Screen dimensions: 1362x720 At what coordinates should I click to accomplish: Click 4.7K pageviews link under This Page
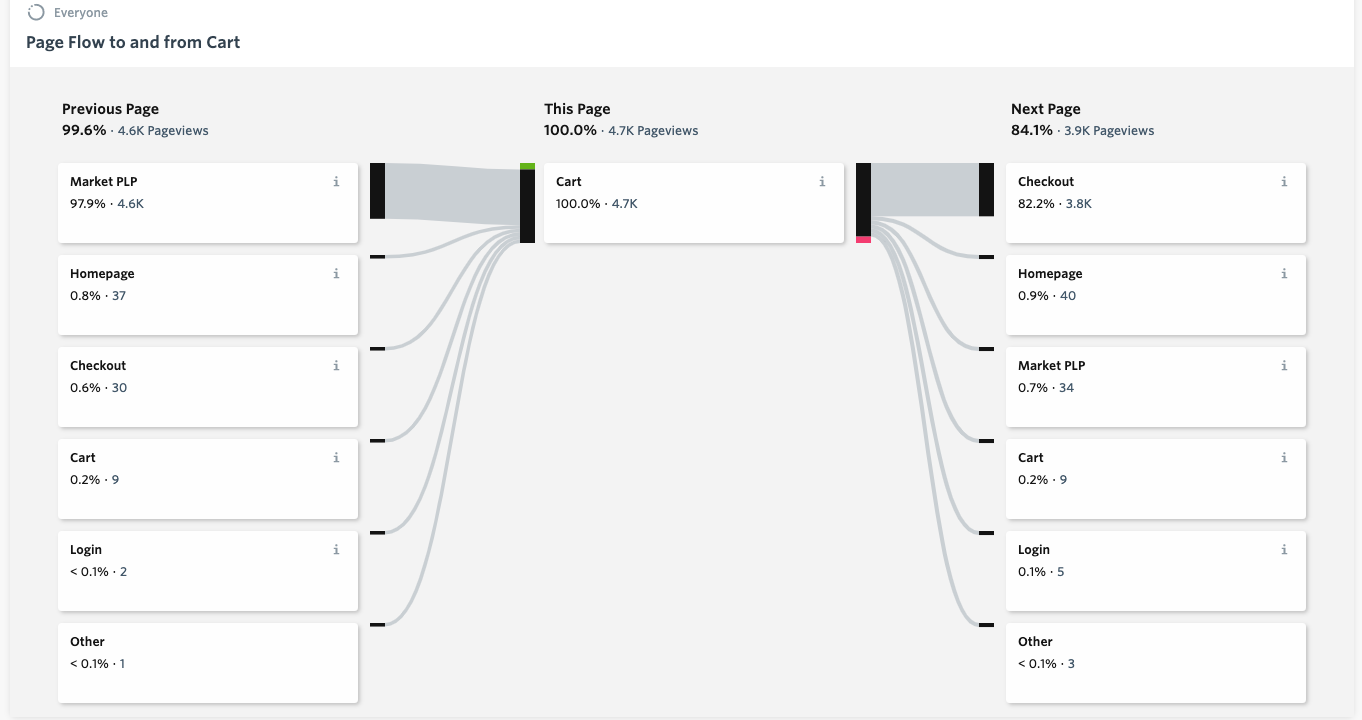pos(653,131)
